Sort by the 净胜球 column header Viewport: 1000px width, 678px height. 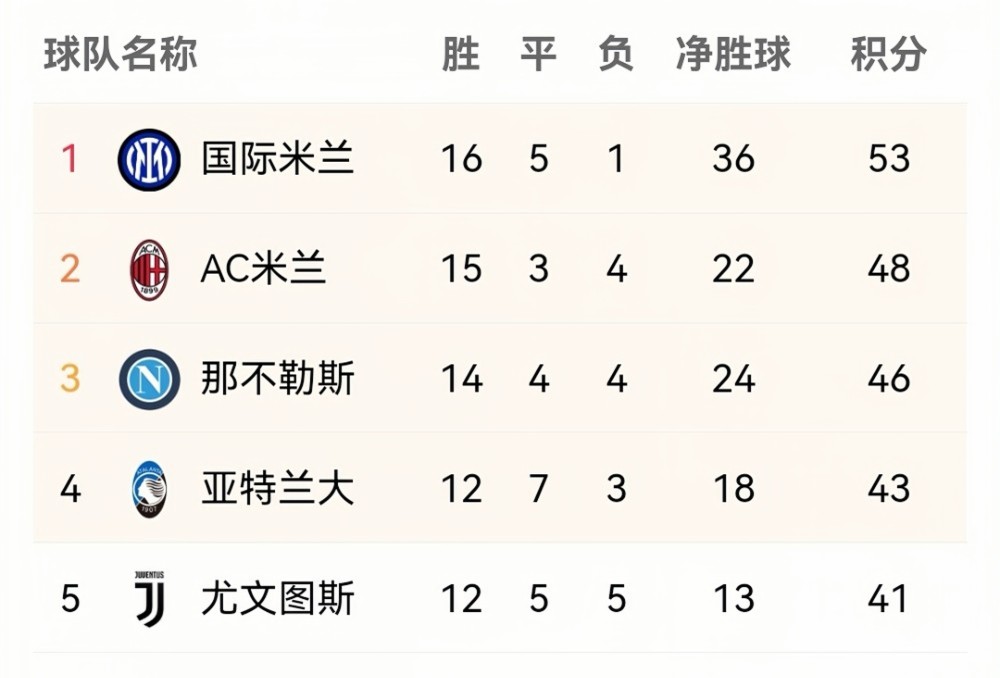[x=733, y=54]
